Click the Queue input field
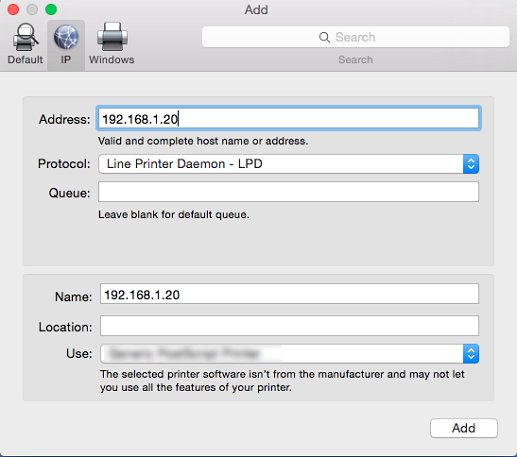The height and width of the screenshot is (457, 517). (288, 192)
